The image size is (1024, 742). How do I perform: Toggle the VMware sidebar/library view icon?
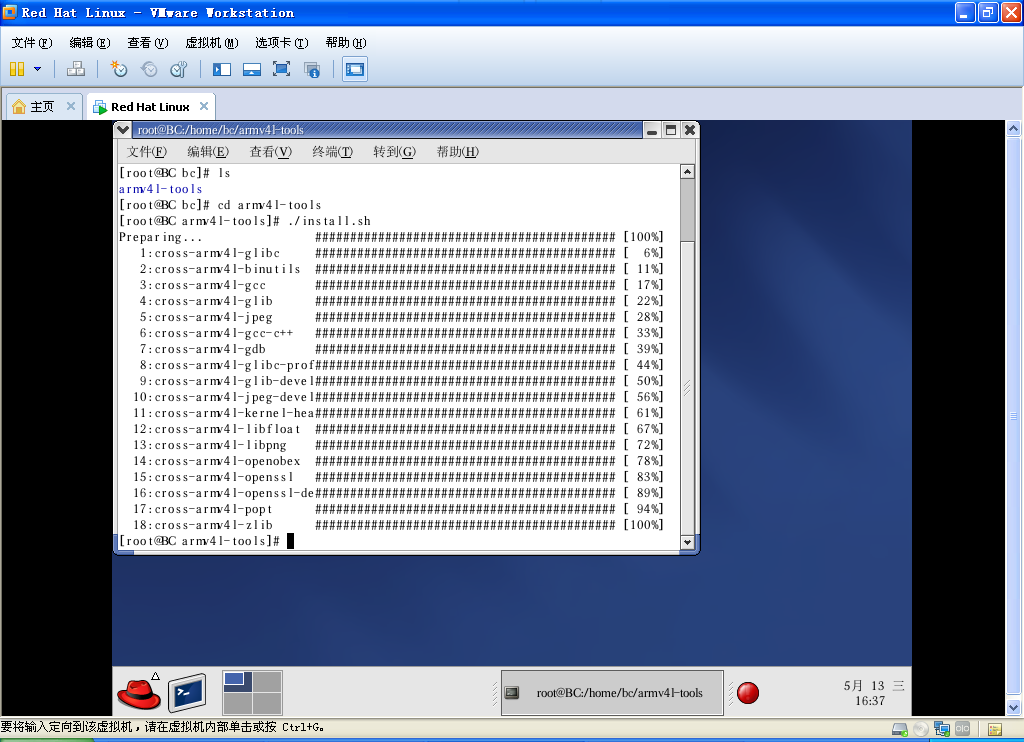[x=222, y=69]
